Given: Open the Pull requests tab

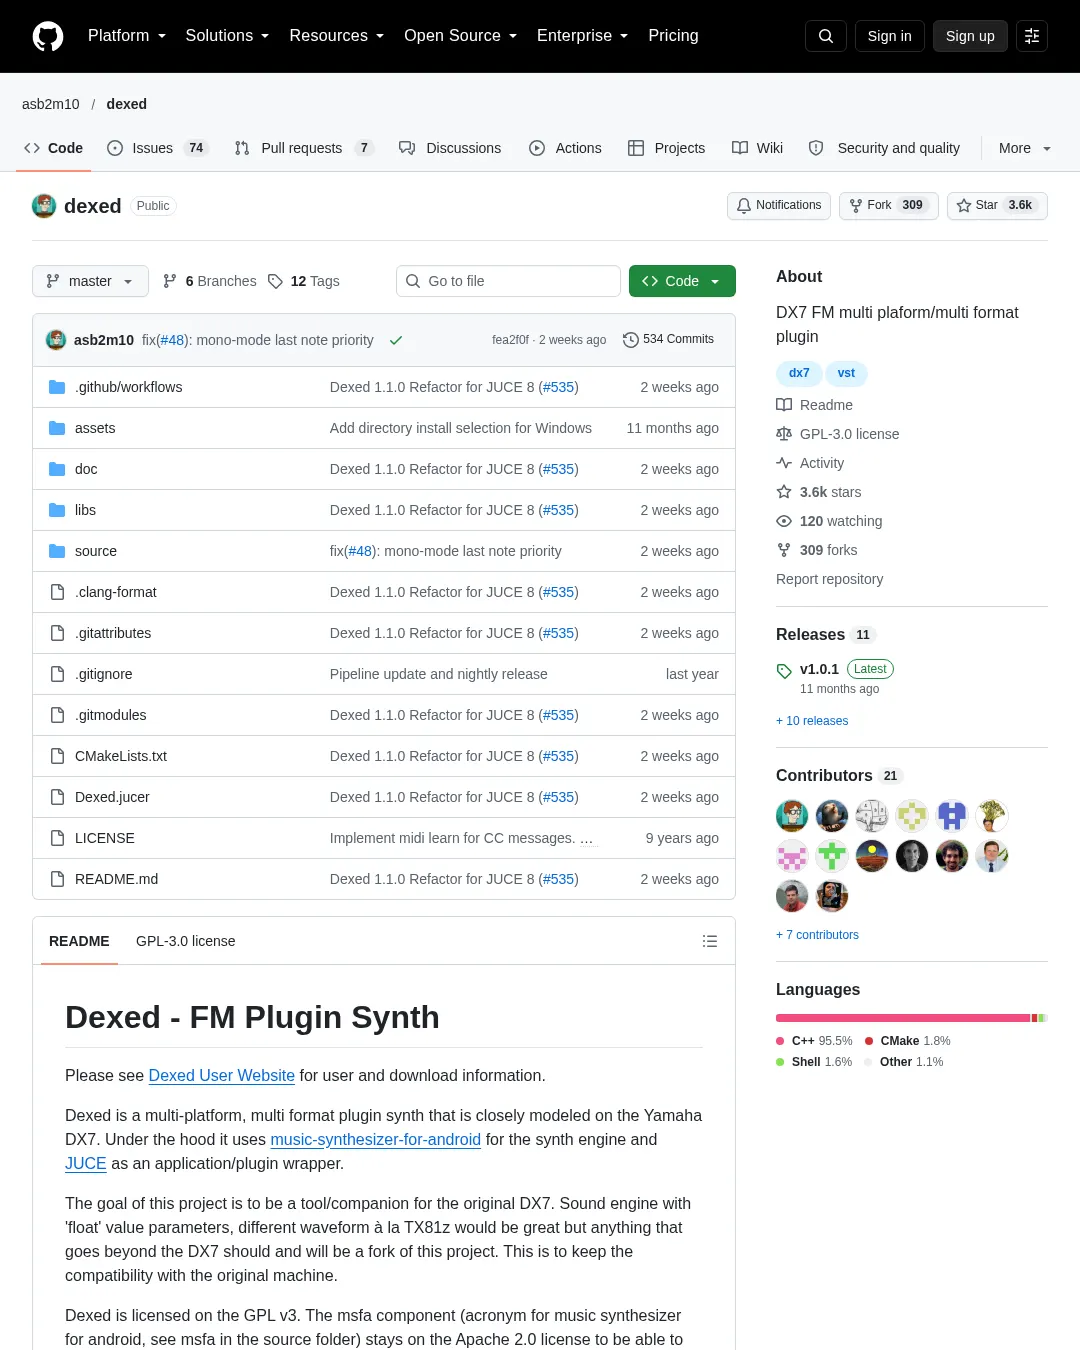Looking at the screenshot, I should click(304, 148).
